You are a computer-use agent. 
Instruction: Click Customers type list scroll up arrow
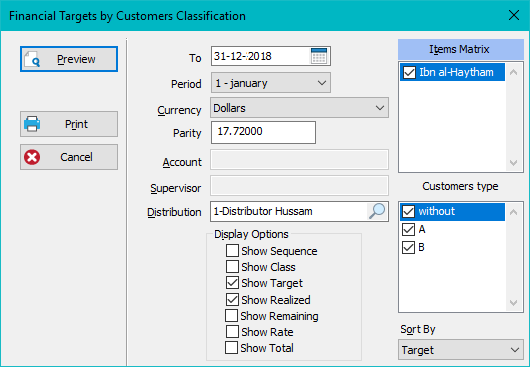click(x=513, y=212)
